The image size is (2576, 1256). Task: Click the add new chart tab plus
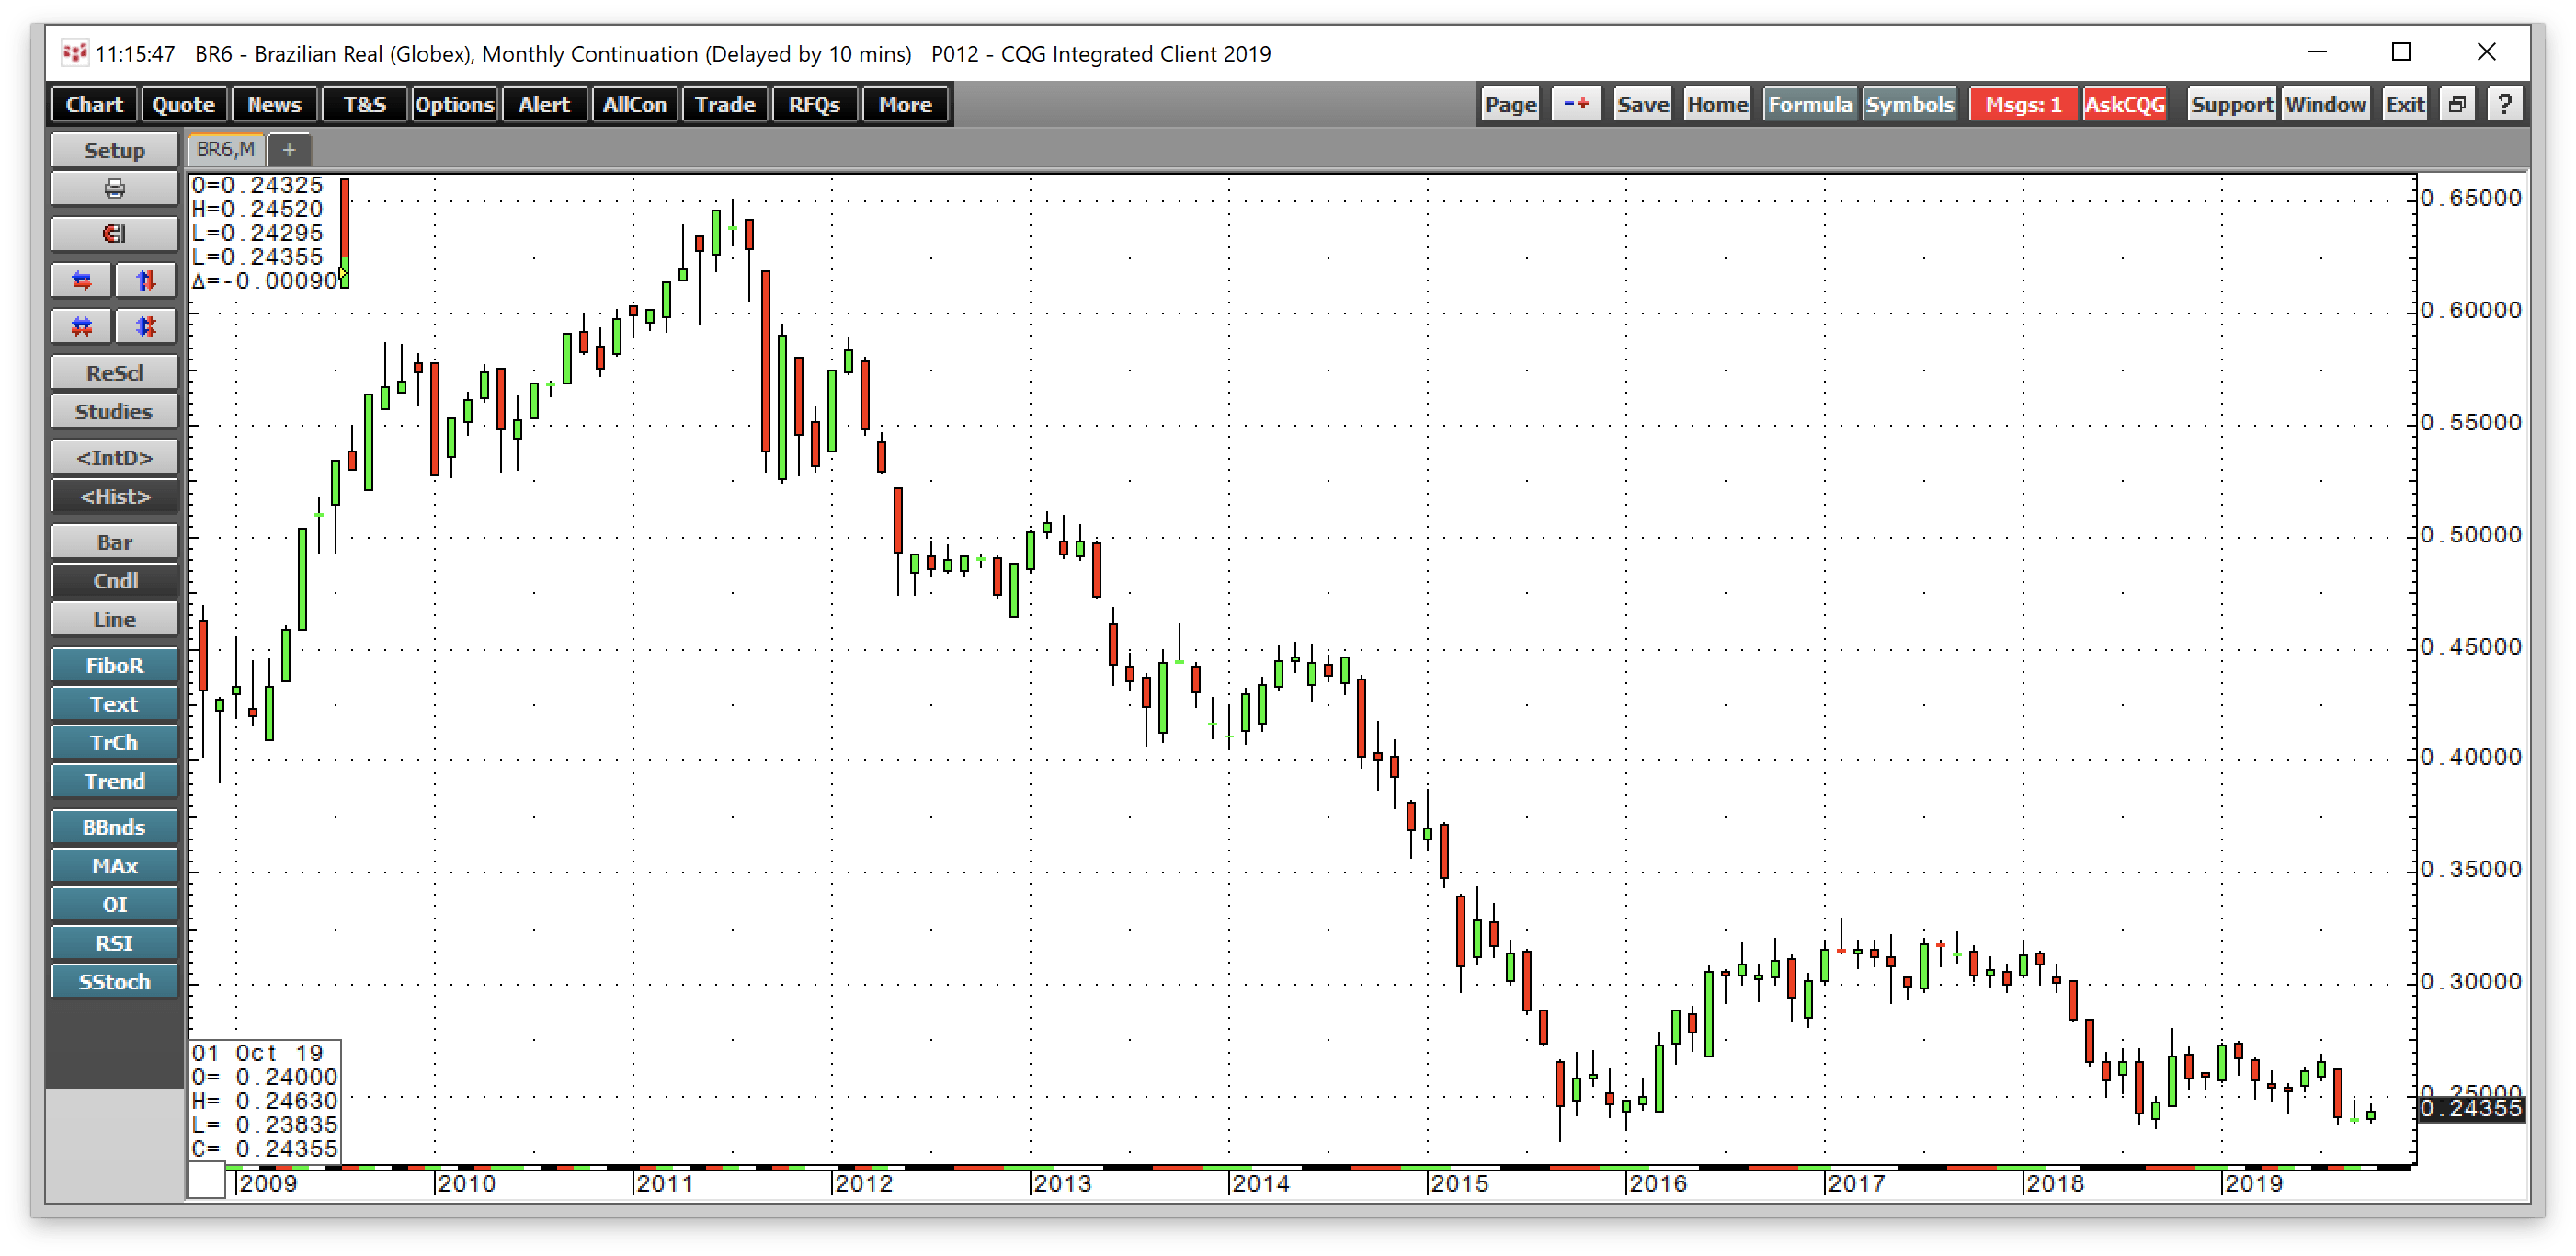pos(289,150)
